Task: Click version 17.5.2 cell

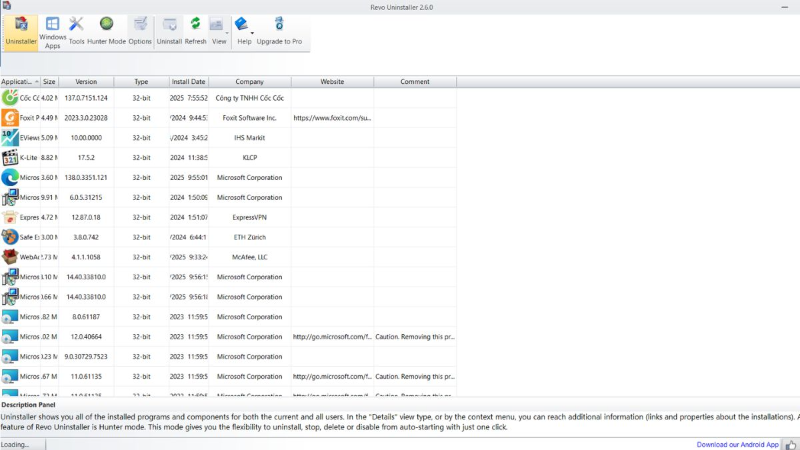Action: (x=86, y=157)
